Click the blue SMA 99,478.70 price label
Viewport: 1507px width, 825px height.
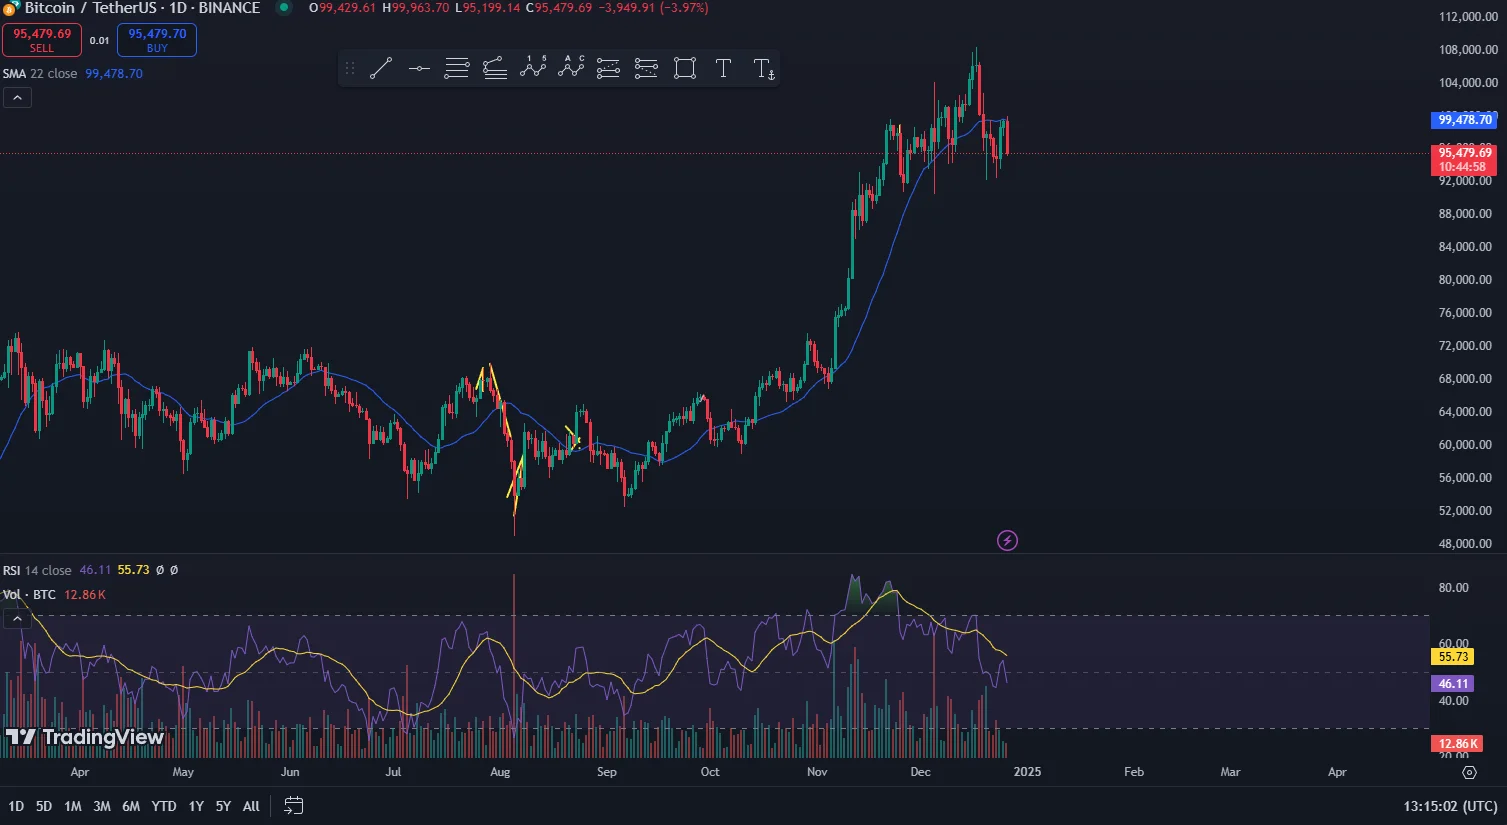1464,120
